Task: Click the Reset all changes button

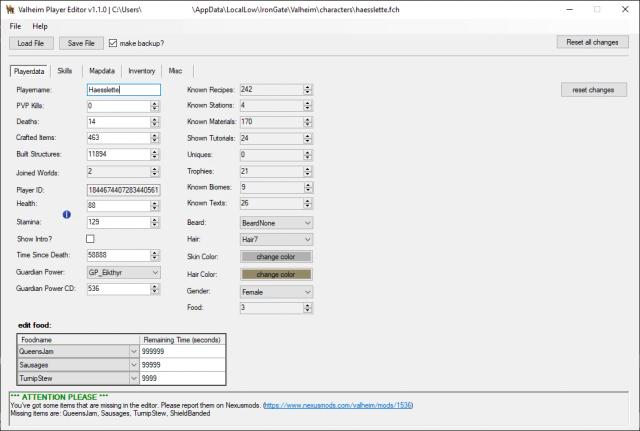Action: tap(592, 42)
